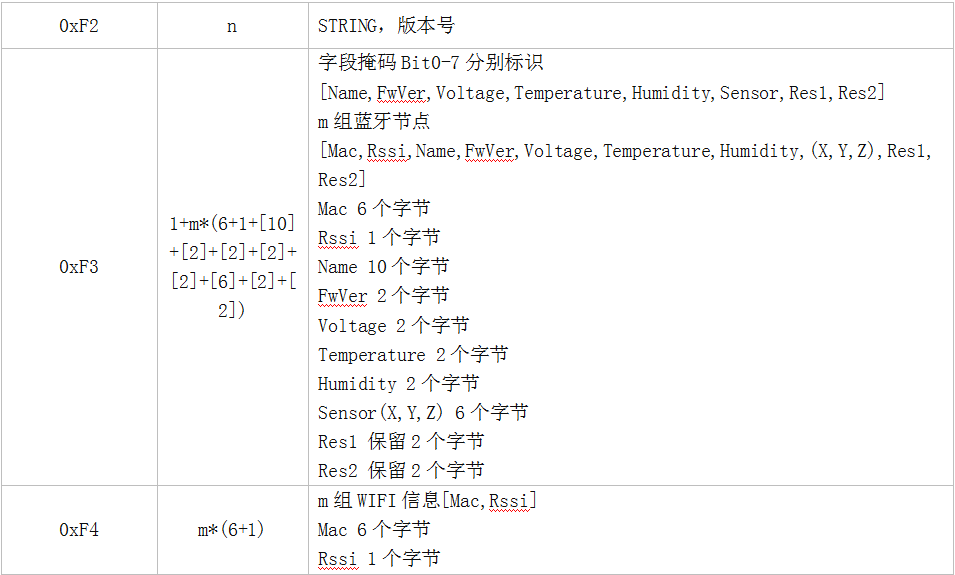Click "Mac 6 个字节" in the 0xF3 row
Screen dimensions: 955x575
(373, 209)
